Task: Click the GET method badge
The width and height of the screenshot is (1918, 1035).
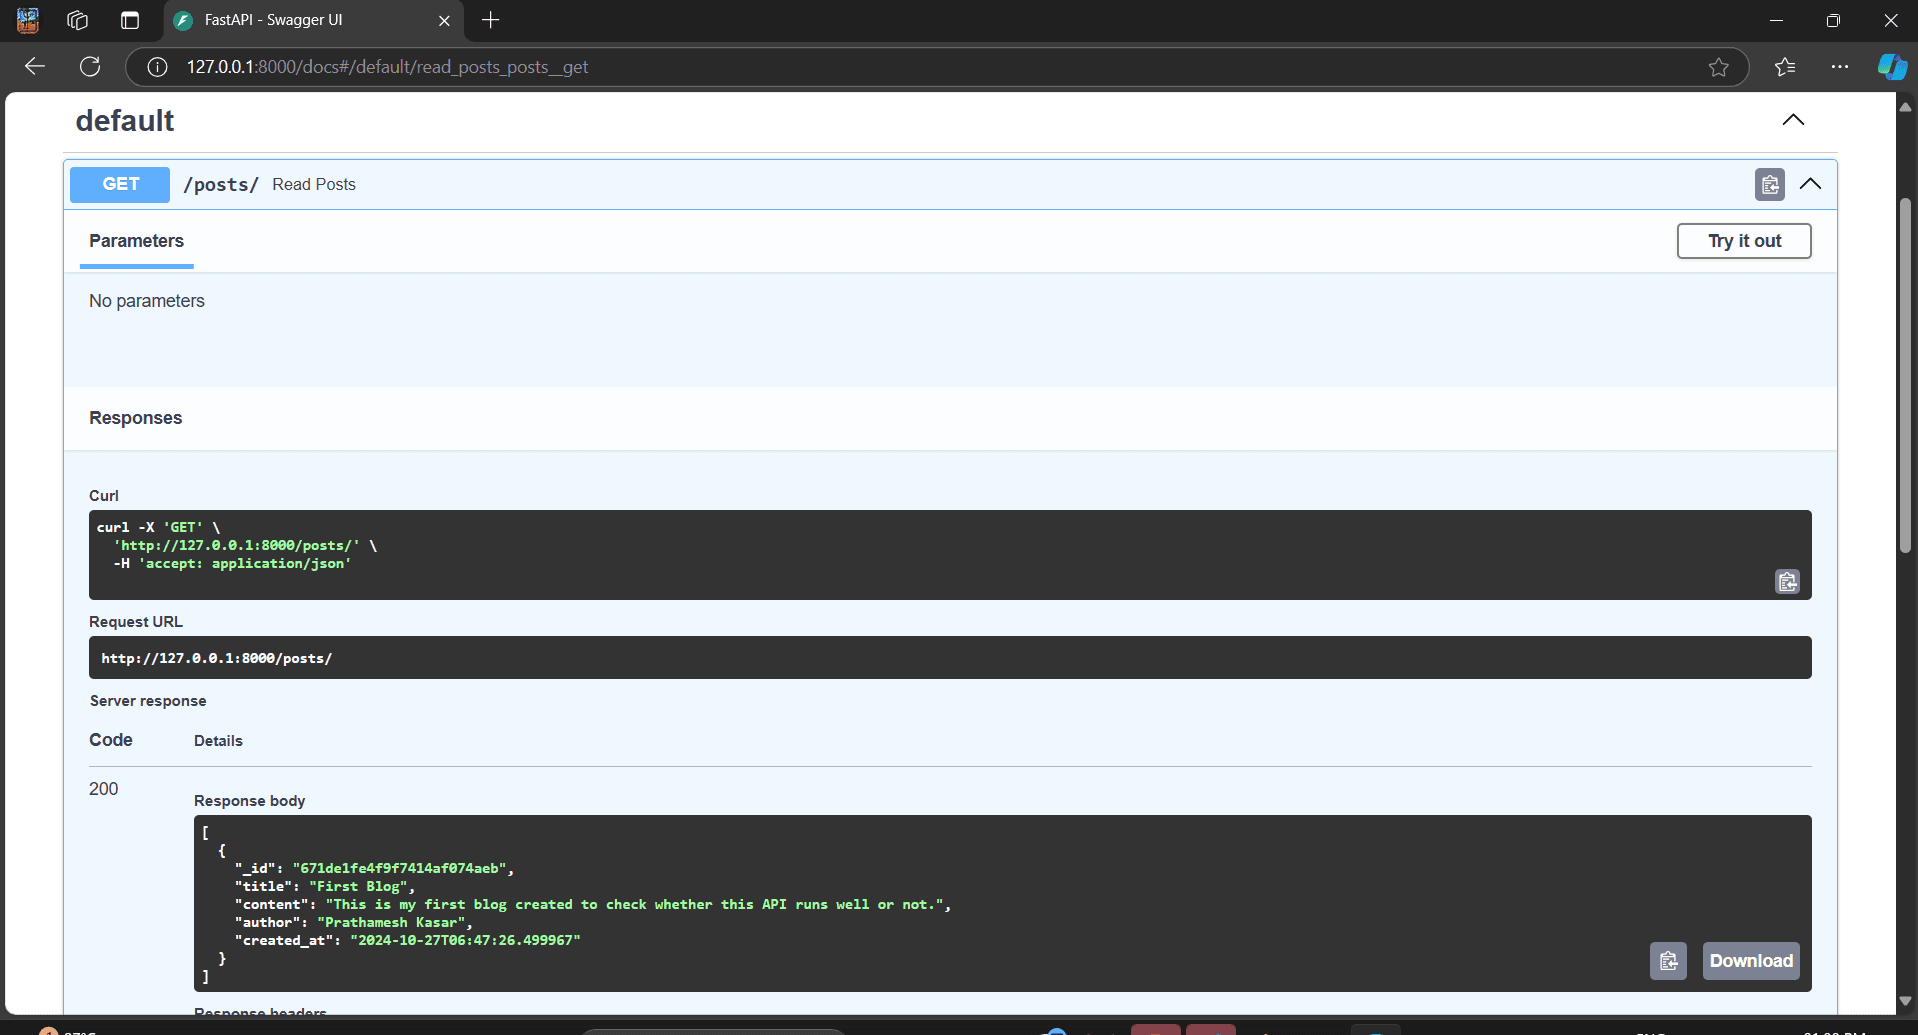Action: pyautogui.click(x=120, y=184)
